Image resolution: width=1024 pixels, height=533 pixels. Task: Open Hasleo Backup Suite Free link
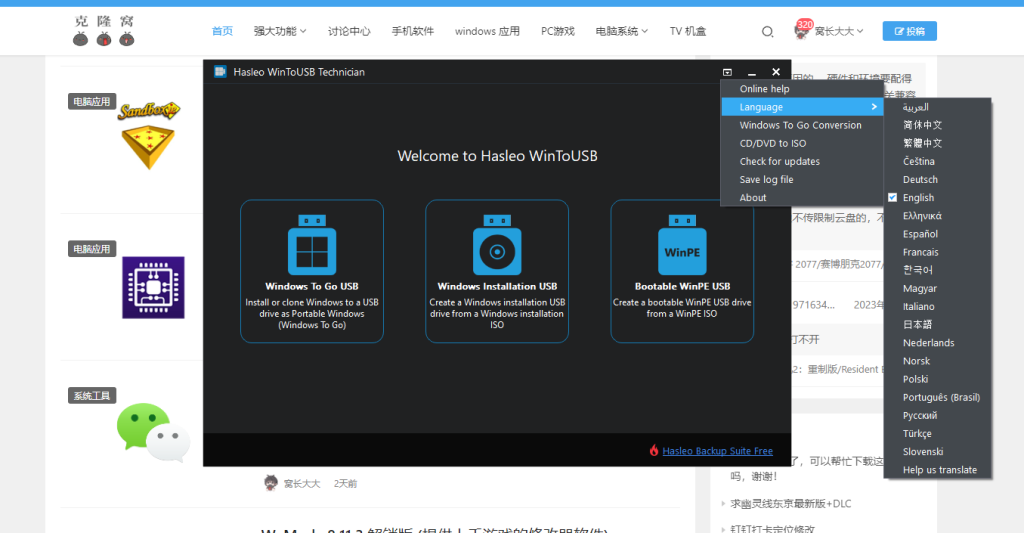pyautogui.click(x=717, y=451)
